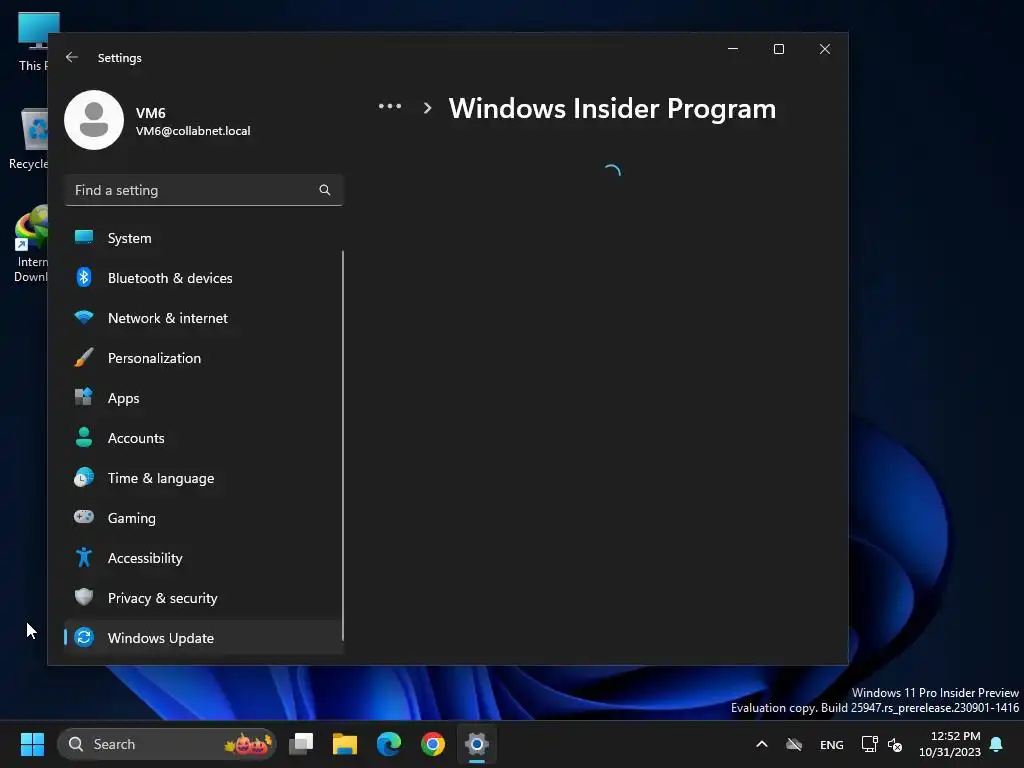Select the Internet Download desktop shortcut
The height and width of the screenshot is (768, 1024).
(31, 244)
